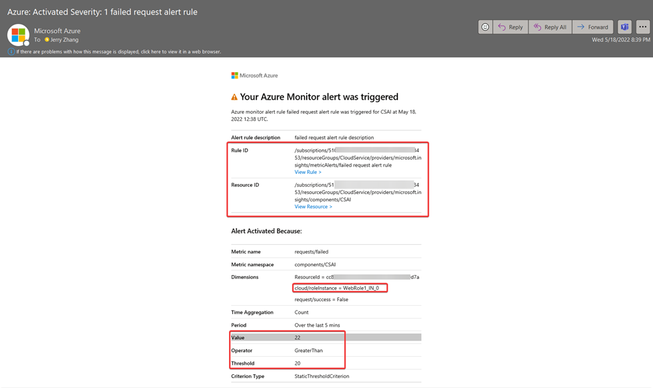
Task: Reply to the Azure alert email
Action: [x=511, y=27]
